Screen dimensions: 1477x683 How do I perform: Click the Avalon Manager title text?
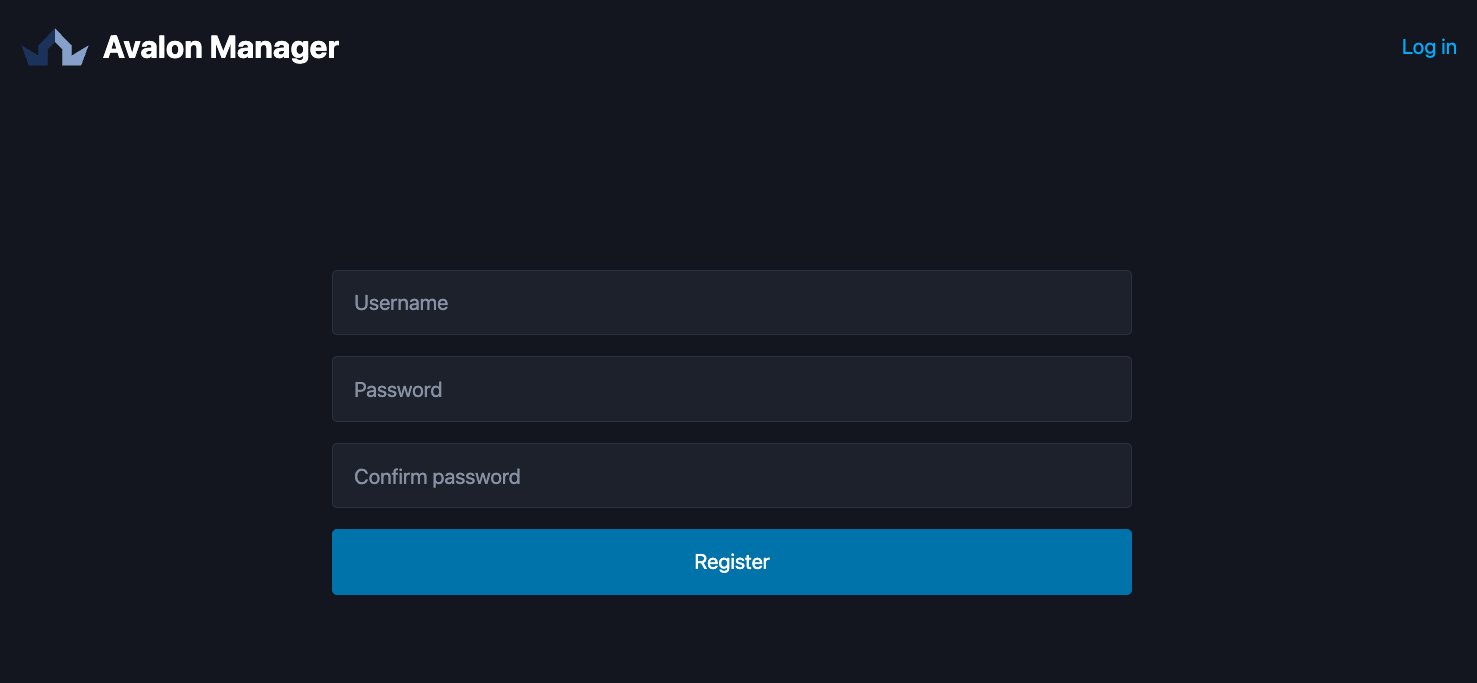point(221,47)
